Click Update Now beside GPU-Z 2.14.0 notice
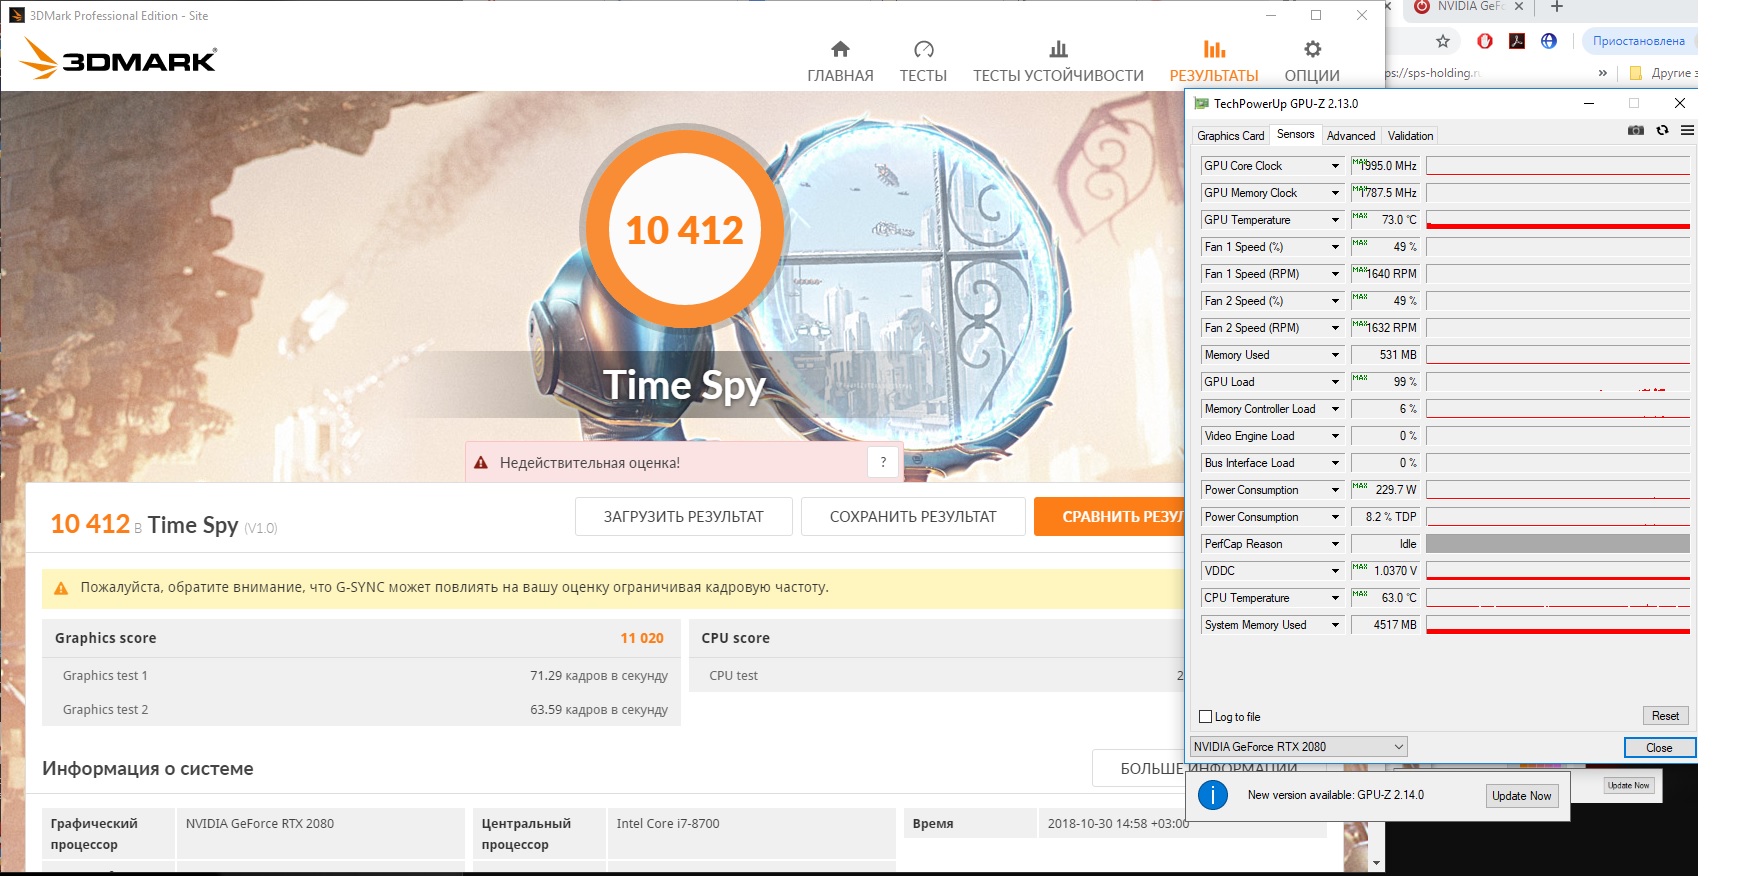The height and width of the screenshot is (876, 1744). click(x=1521, y=796)
